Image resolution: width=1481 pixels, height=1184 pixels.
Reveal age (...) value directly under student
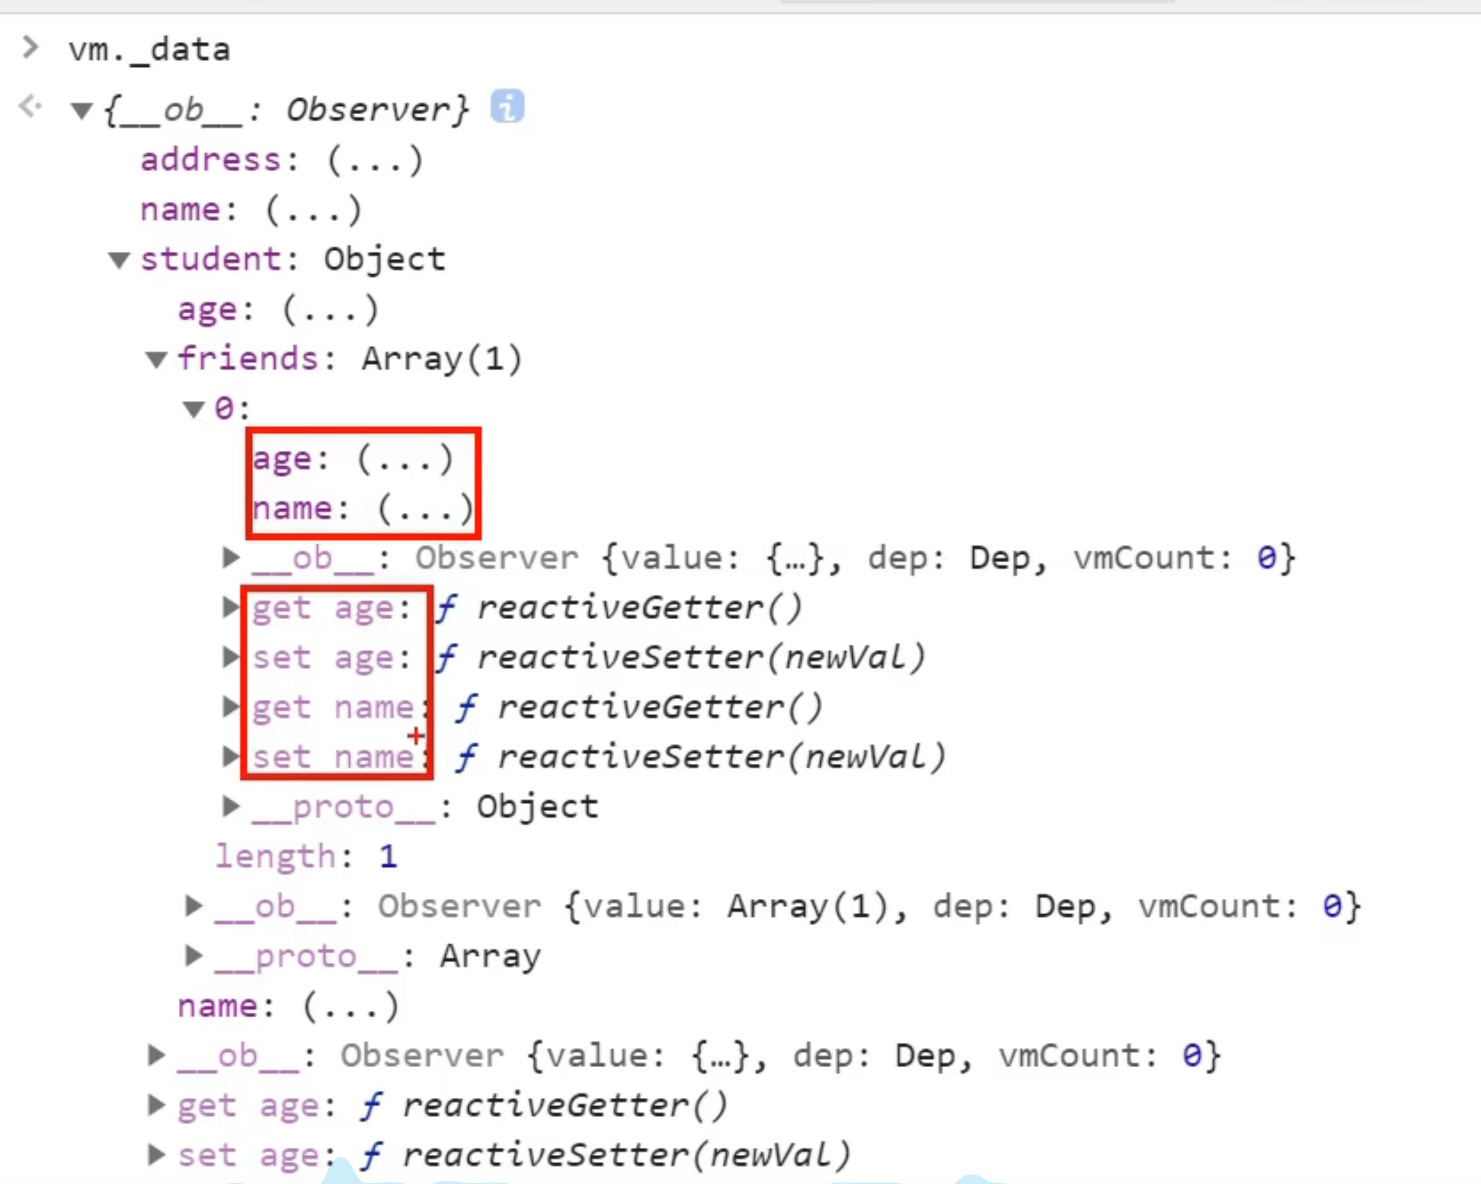(x=330, y=310)
